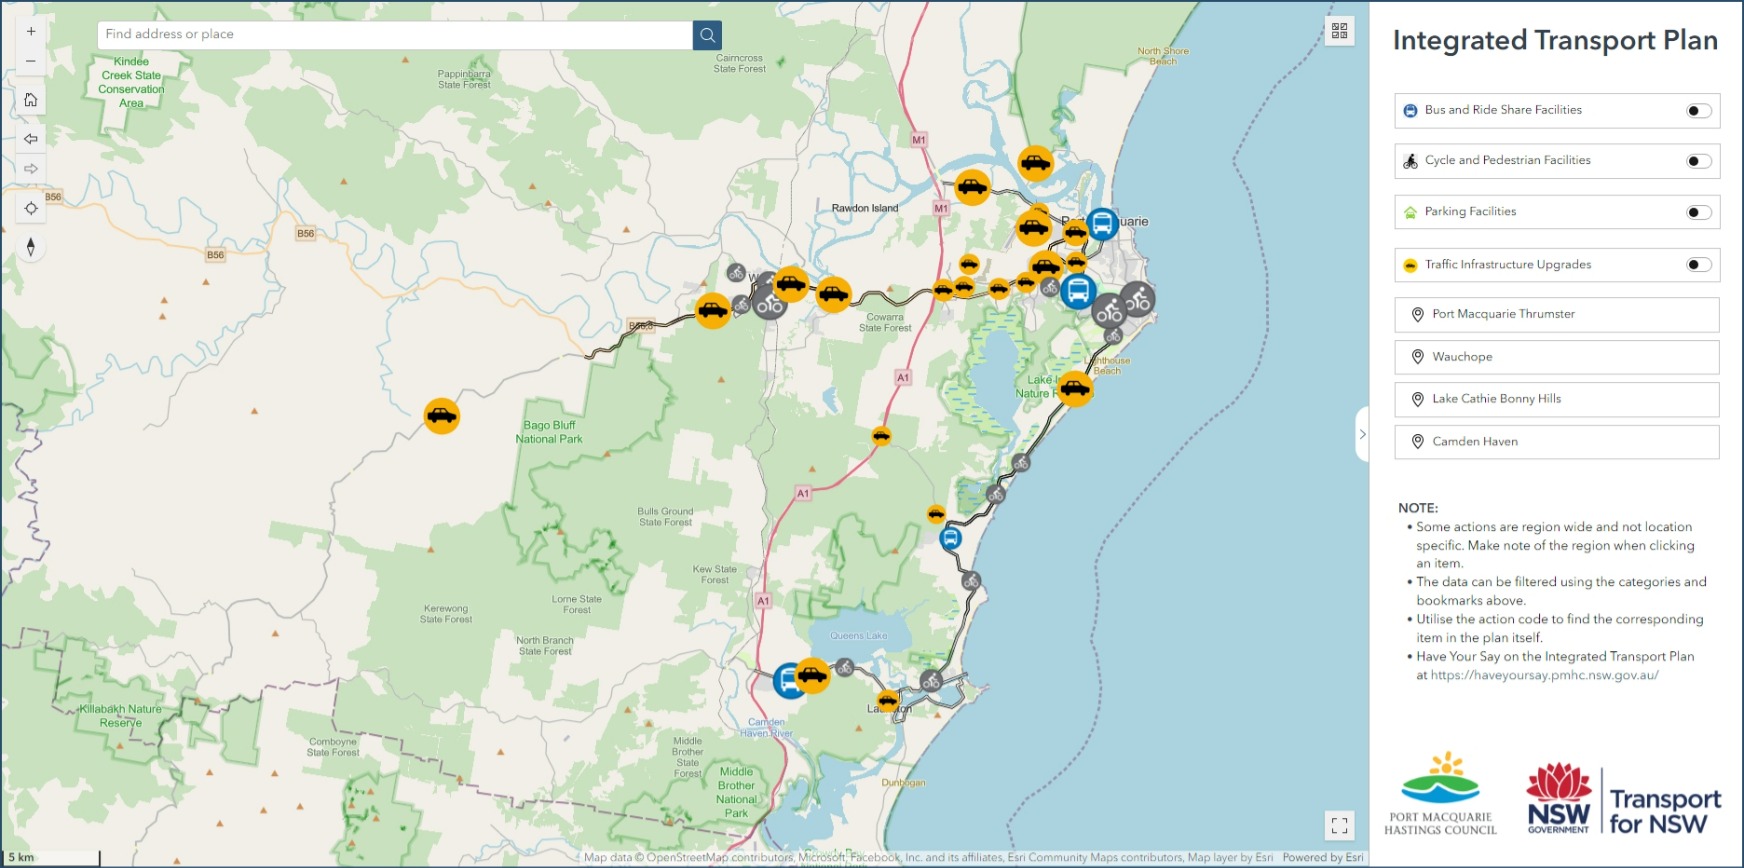The width and height of the screenshot is (1744, 868).
Task: Enable Parking Facilities filter switch
Action: coord(1698,212)
